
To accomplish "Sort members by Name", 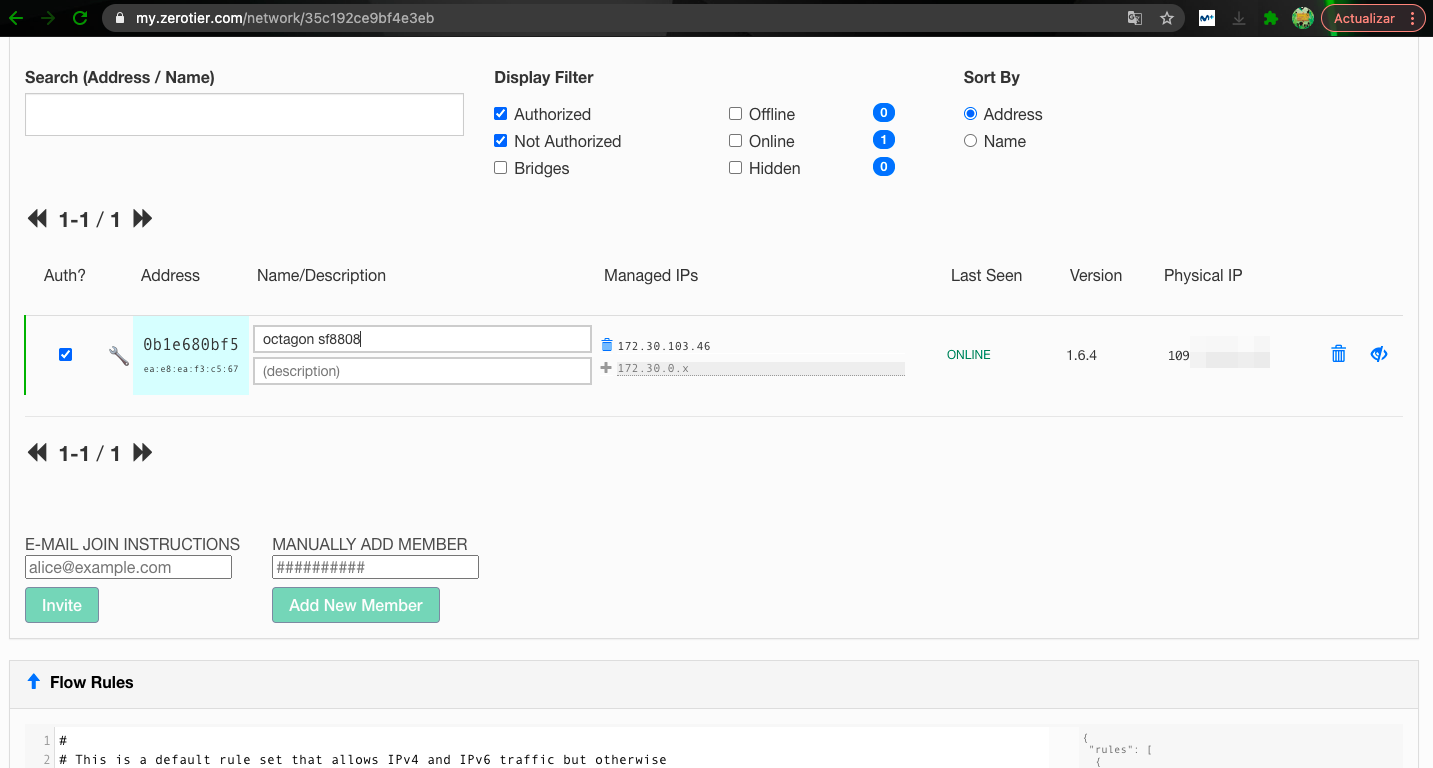I will [x=970, y=141].
